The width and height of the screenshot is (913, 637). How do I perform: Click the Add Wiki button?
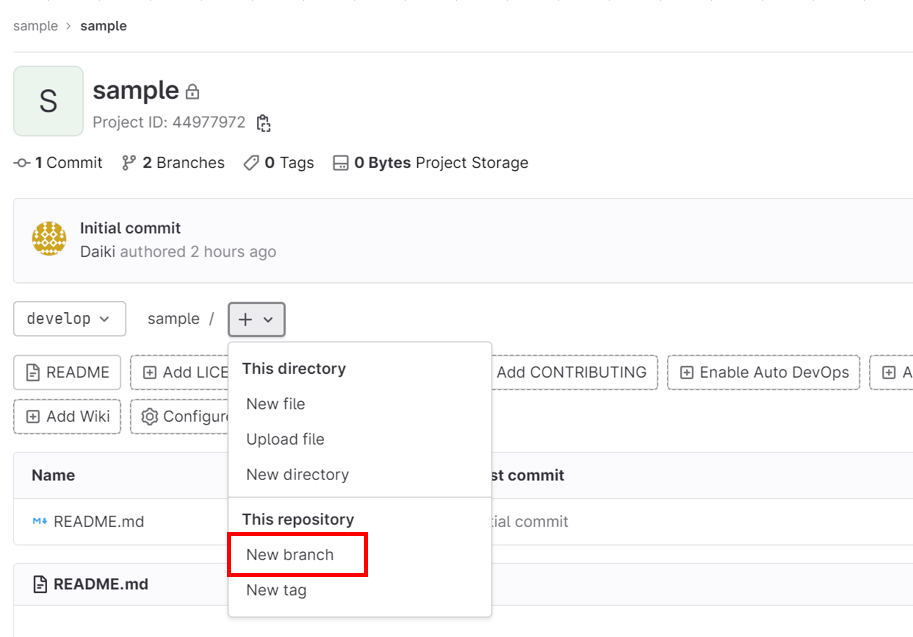point(66,417)
